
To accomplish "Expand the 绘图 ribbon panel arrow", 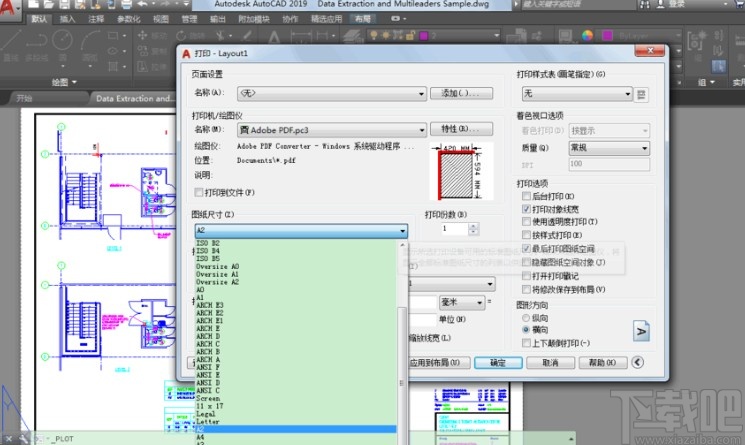I will (74, 82).
